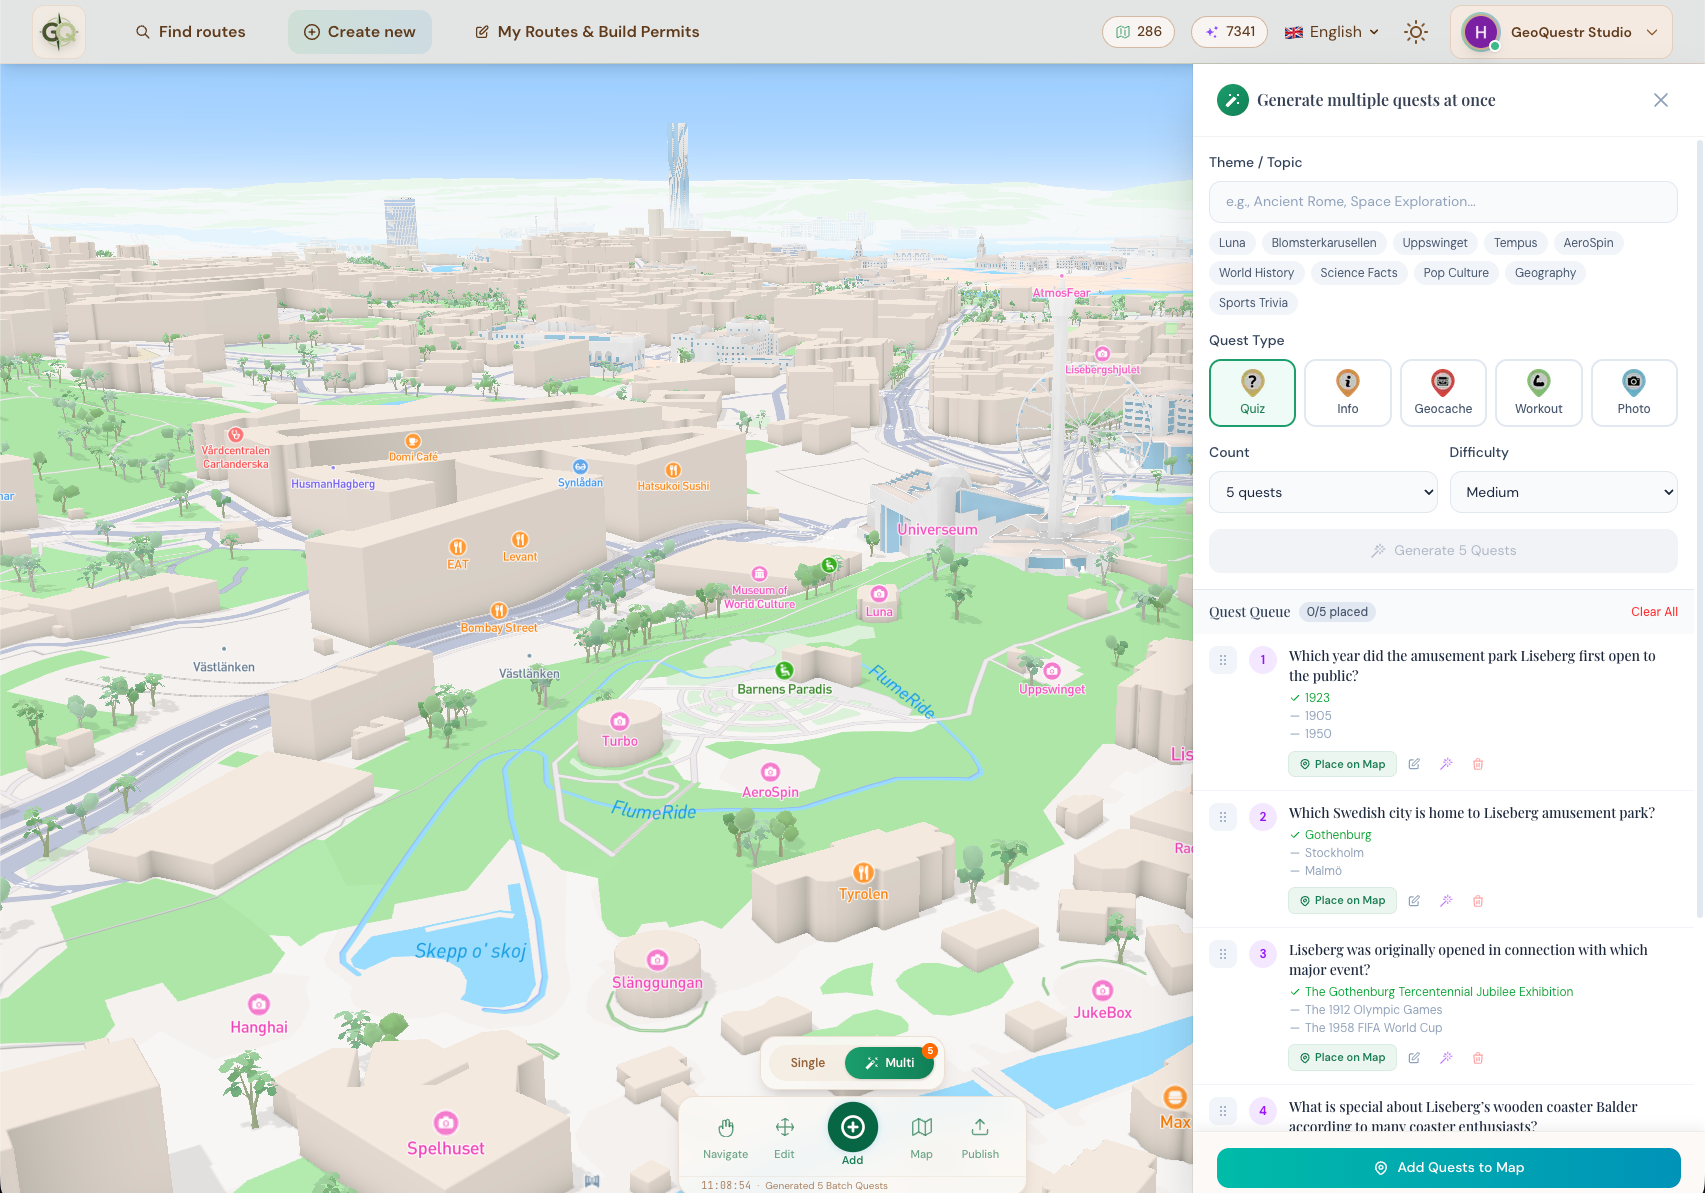Viewport: 1705px width, 1193px height.
Task: Edit quest 2 using the pencil icon
Action: click(x=1413, y=901)
